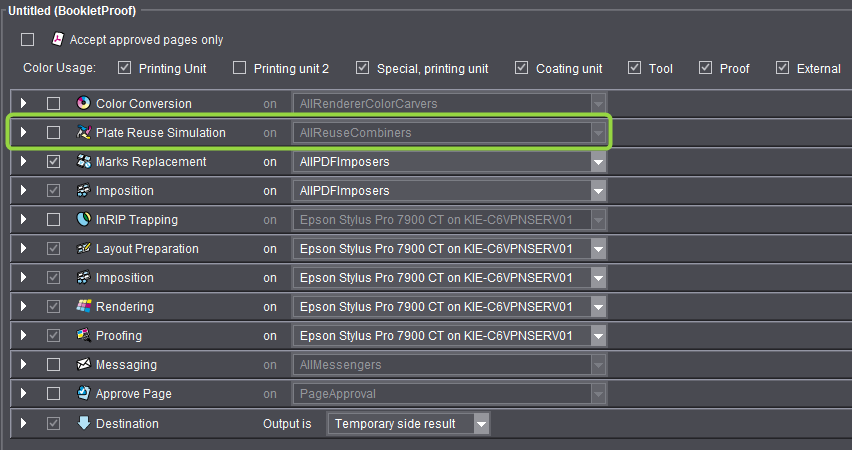
Task: Click the Color Conversion step icon
Action: 83,104
